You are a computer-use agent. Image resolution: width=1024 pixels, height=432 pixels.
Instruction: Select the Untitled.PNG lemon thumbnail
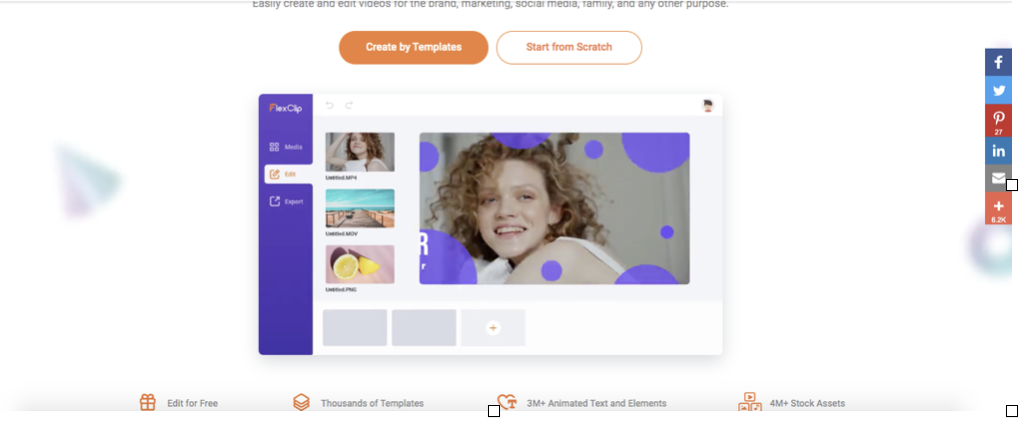click(360, 264)
